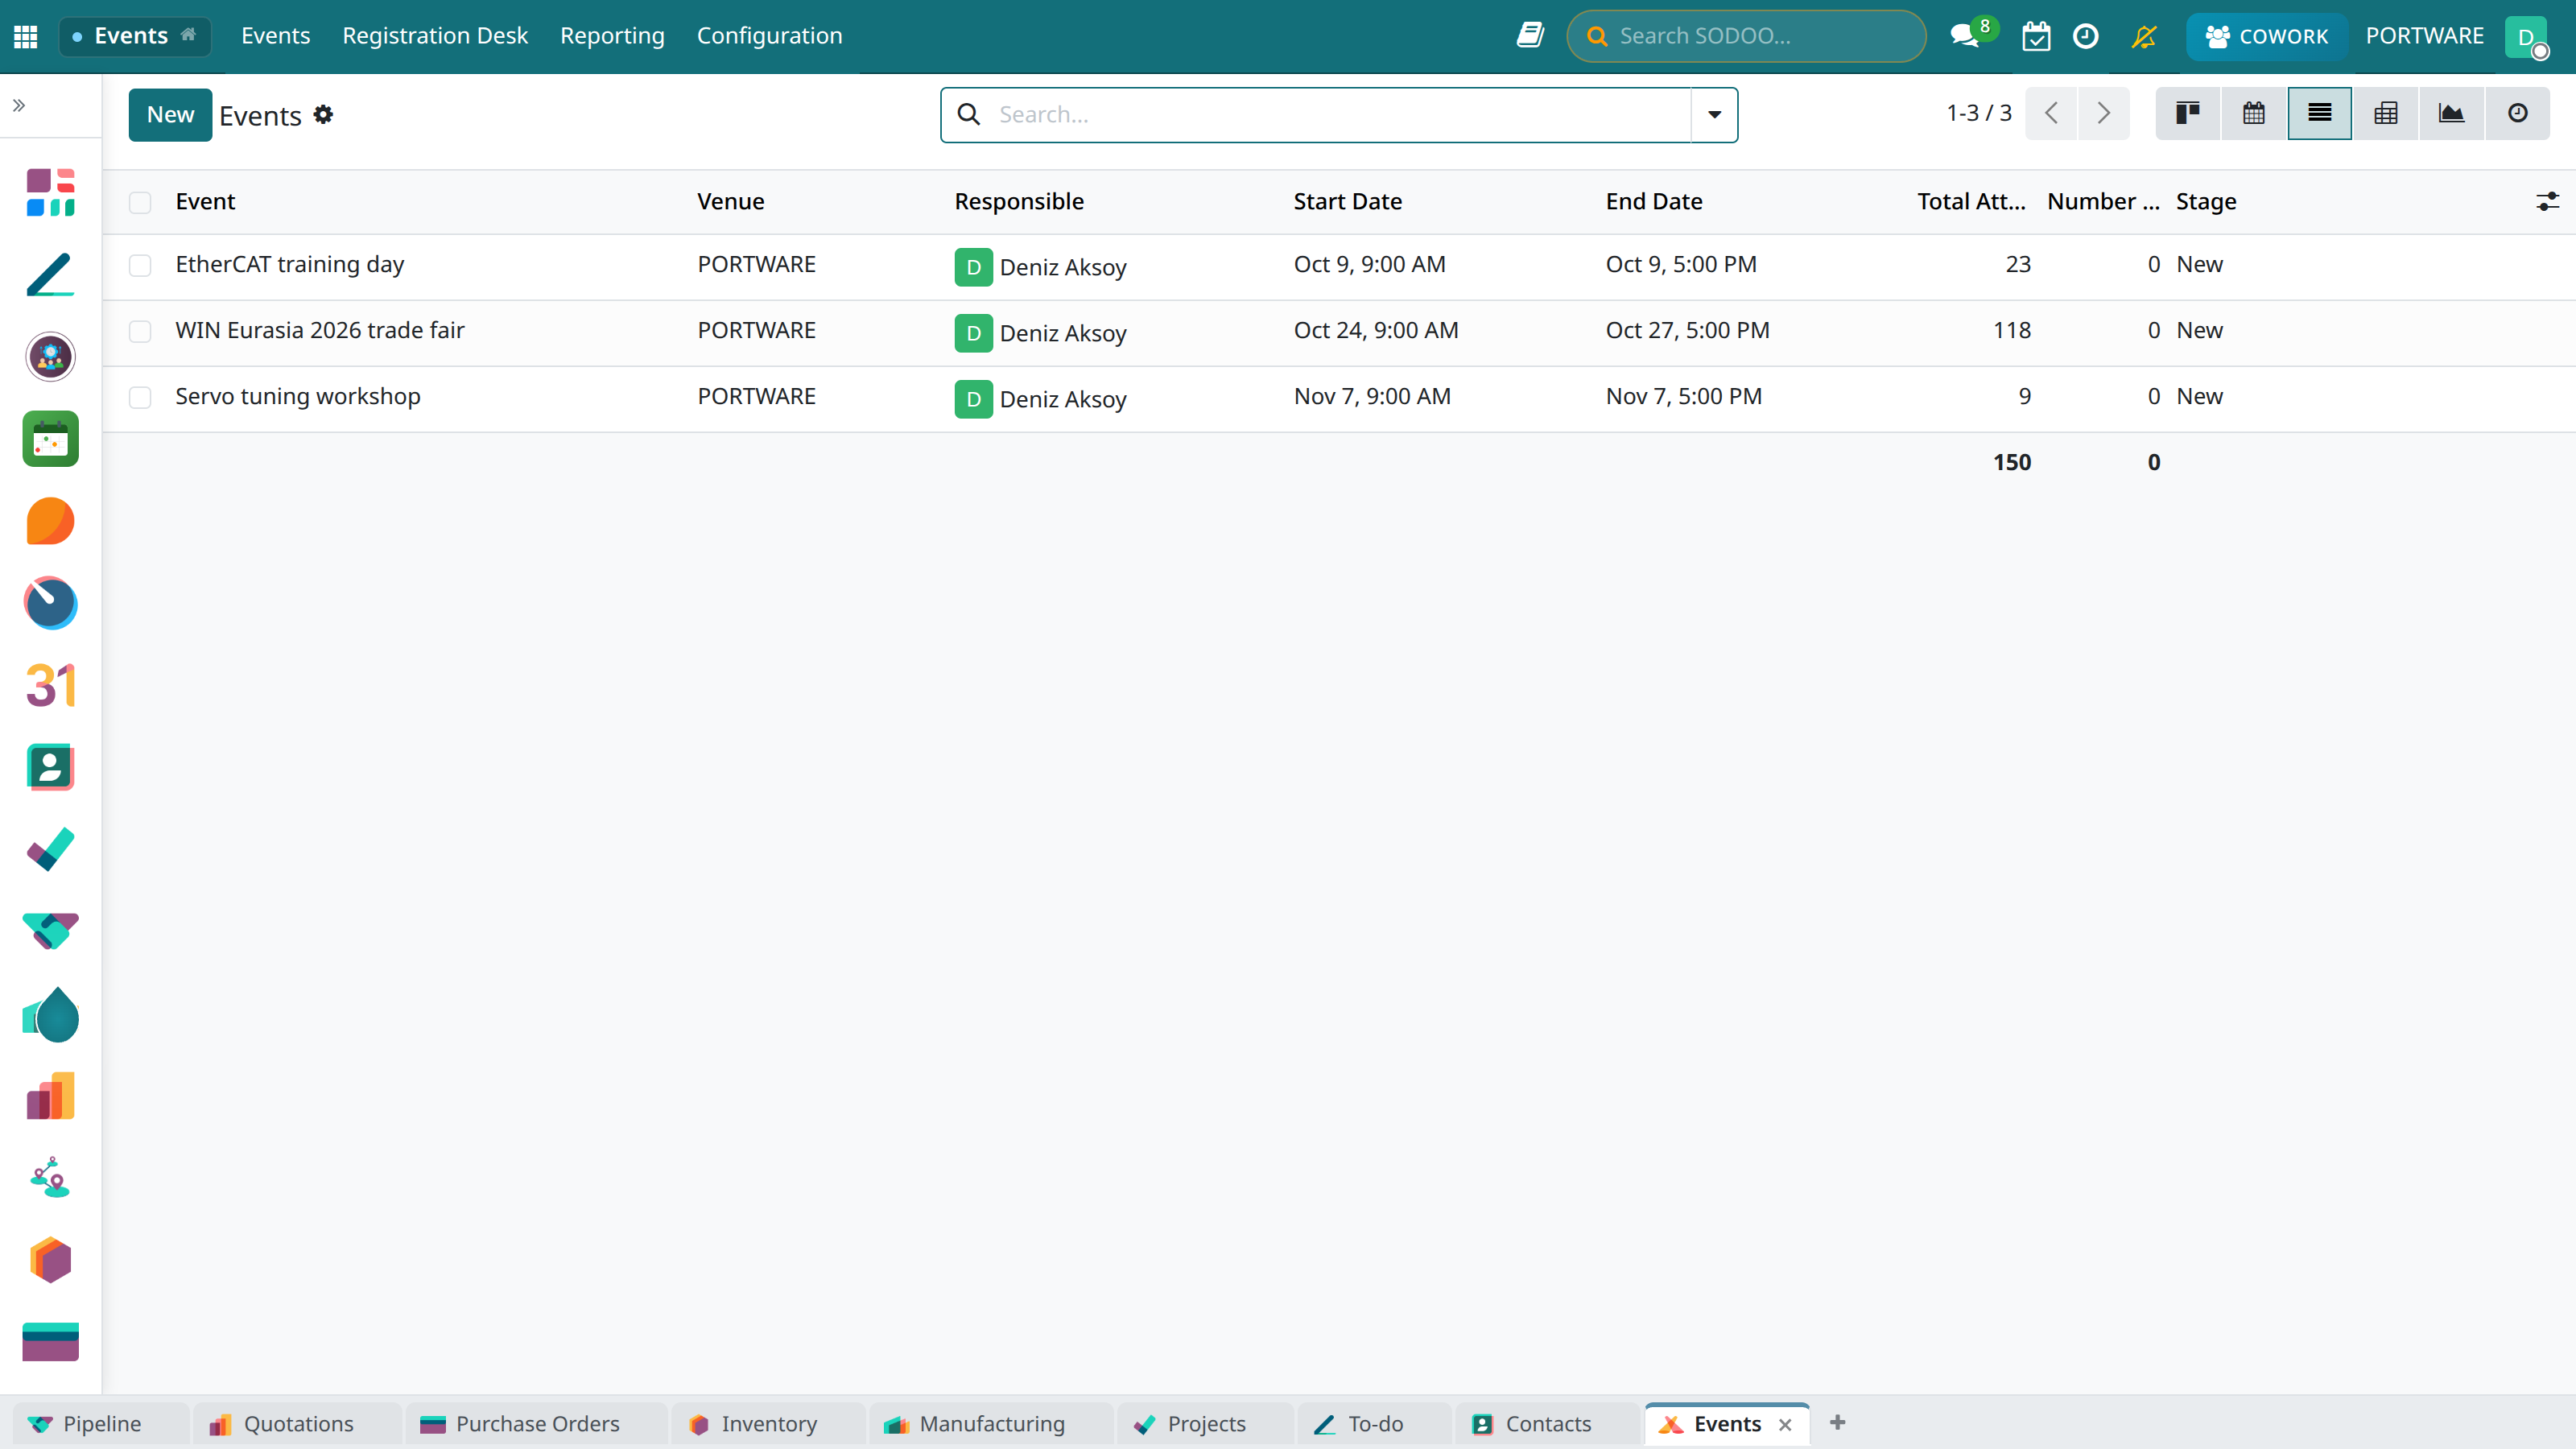Image resolution: width=2576 pixels, height=1449 pixels.
Task: Switch to Pivot table view
Action: point(2386,114)
